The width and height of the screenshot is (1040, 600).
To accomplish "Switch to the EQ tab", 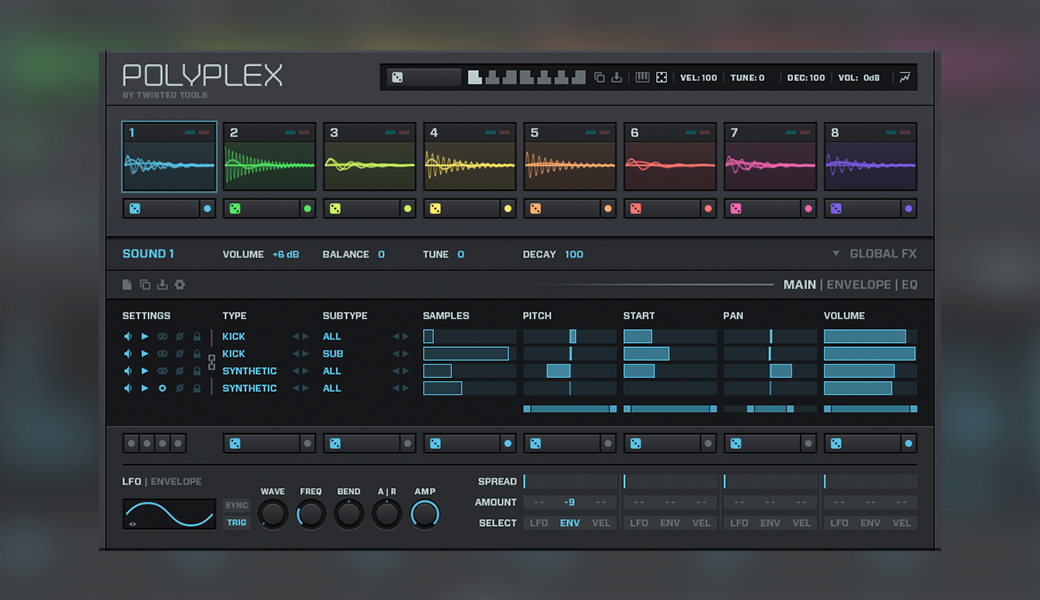I will pos(909,284).
